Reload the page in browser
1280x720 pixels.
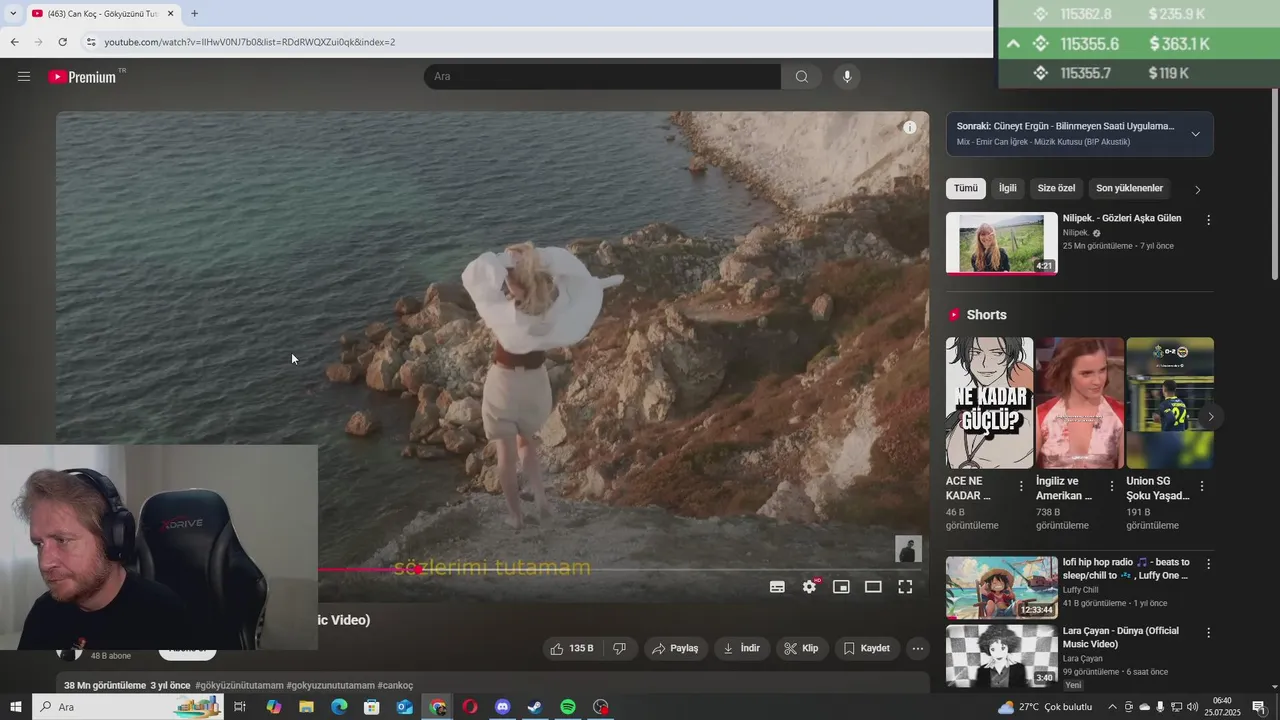point(62,42)
